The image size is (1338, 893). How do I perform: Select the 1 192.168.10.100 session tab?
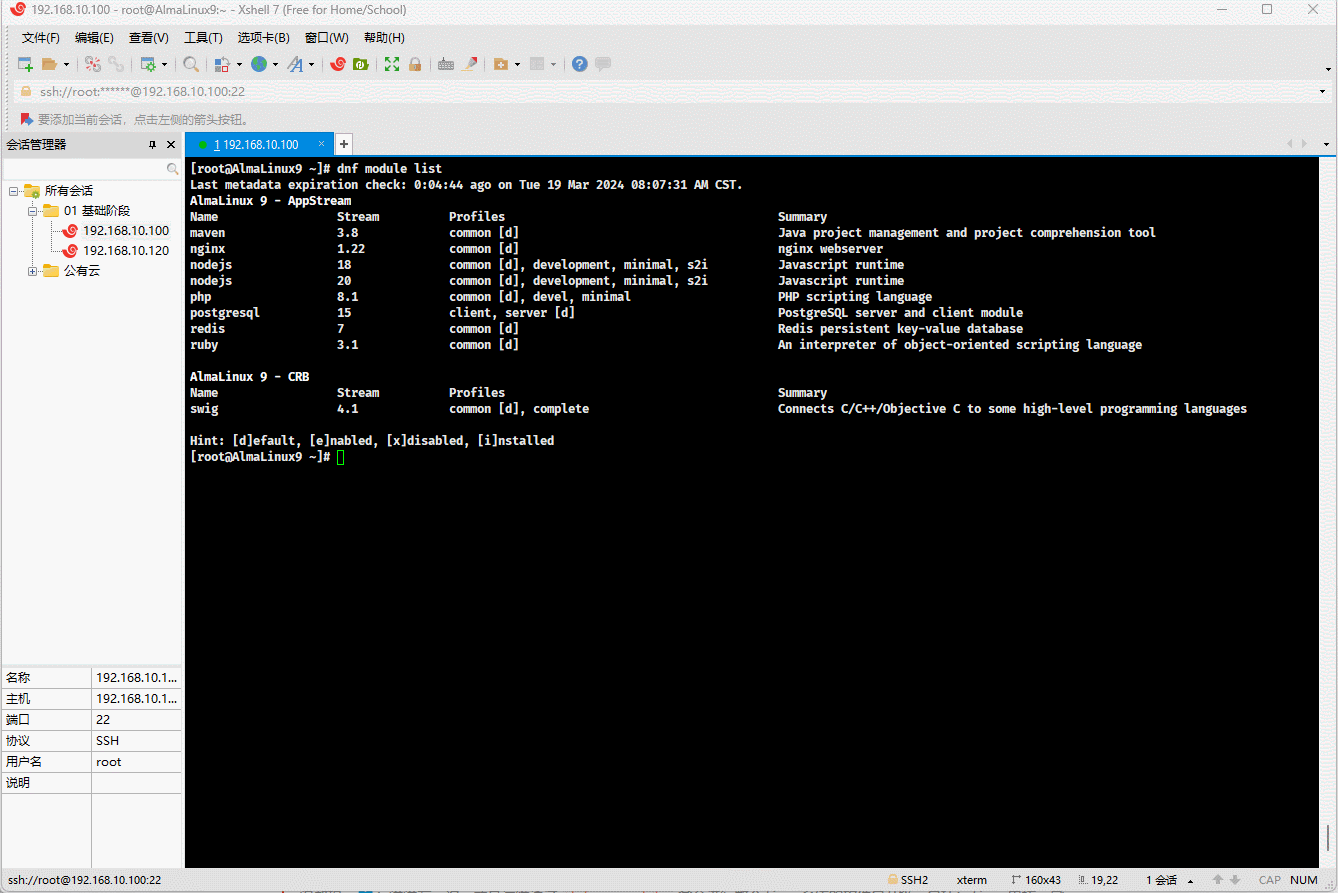click(256, 145)
